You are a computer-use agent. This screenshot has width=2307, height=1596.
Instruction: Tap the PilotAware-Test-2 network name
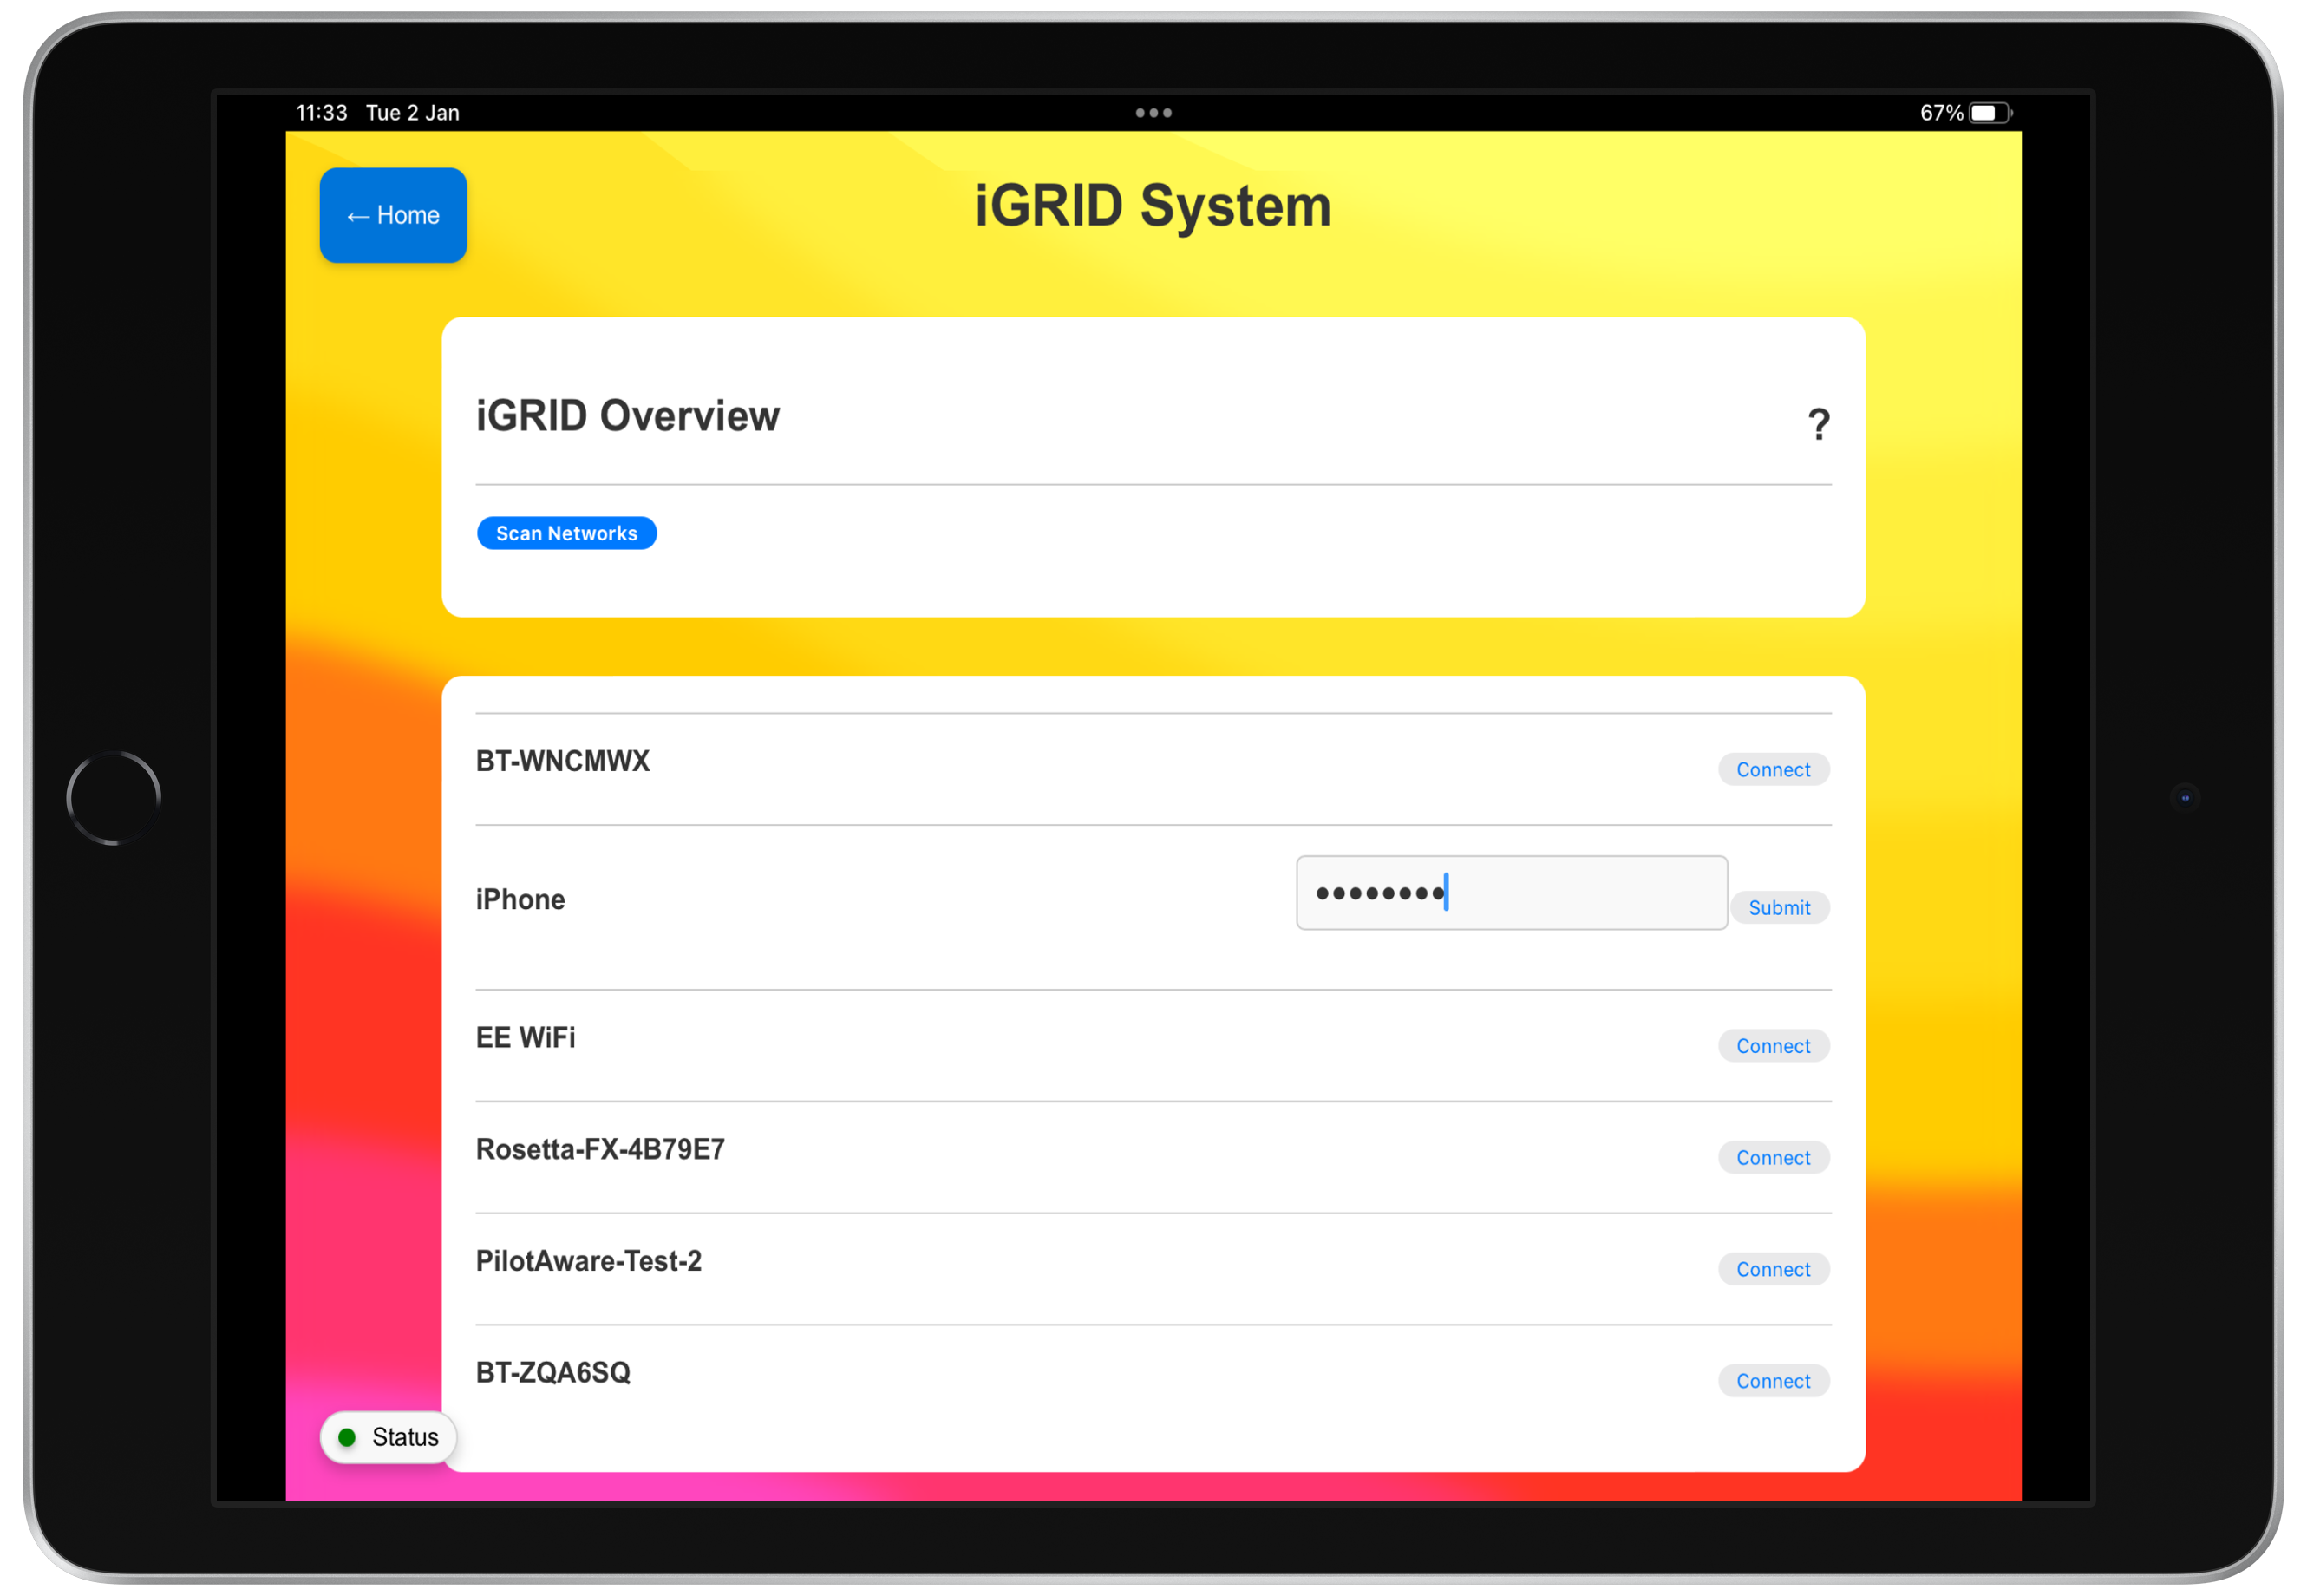[x=588, y=1261]
